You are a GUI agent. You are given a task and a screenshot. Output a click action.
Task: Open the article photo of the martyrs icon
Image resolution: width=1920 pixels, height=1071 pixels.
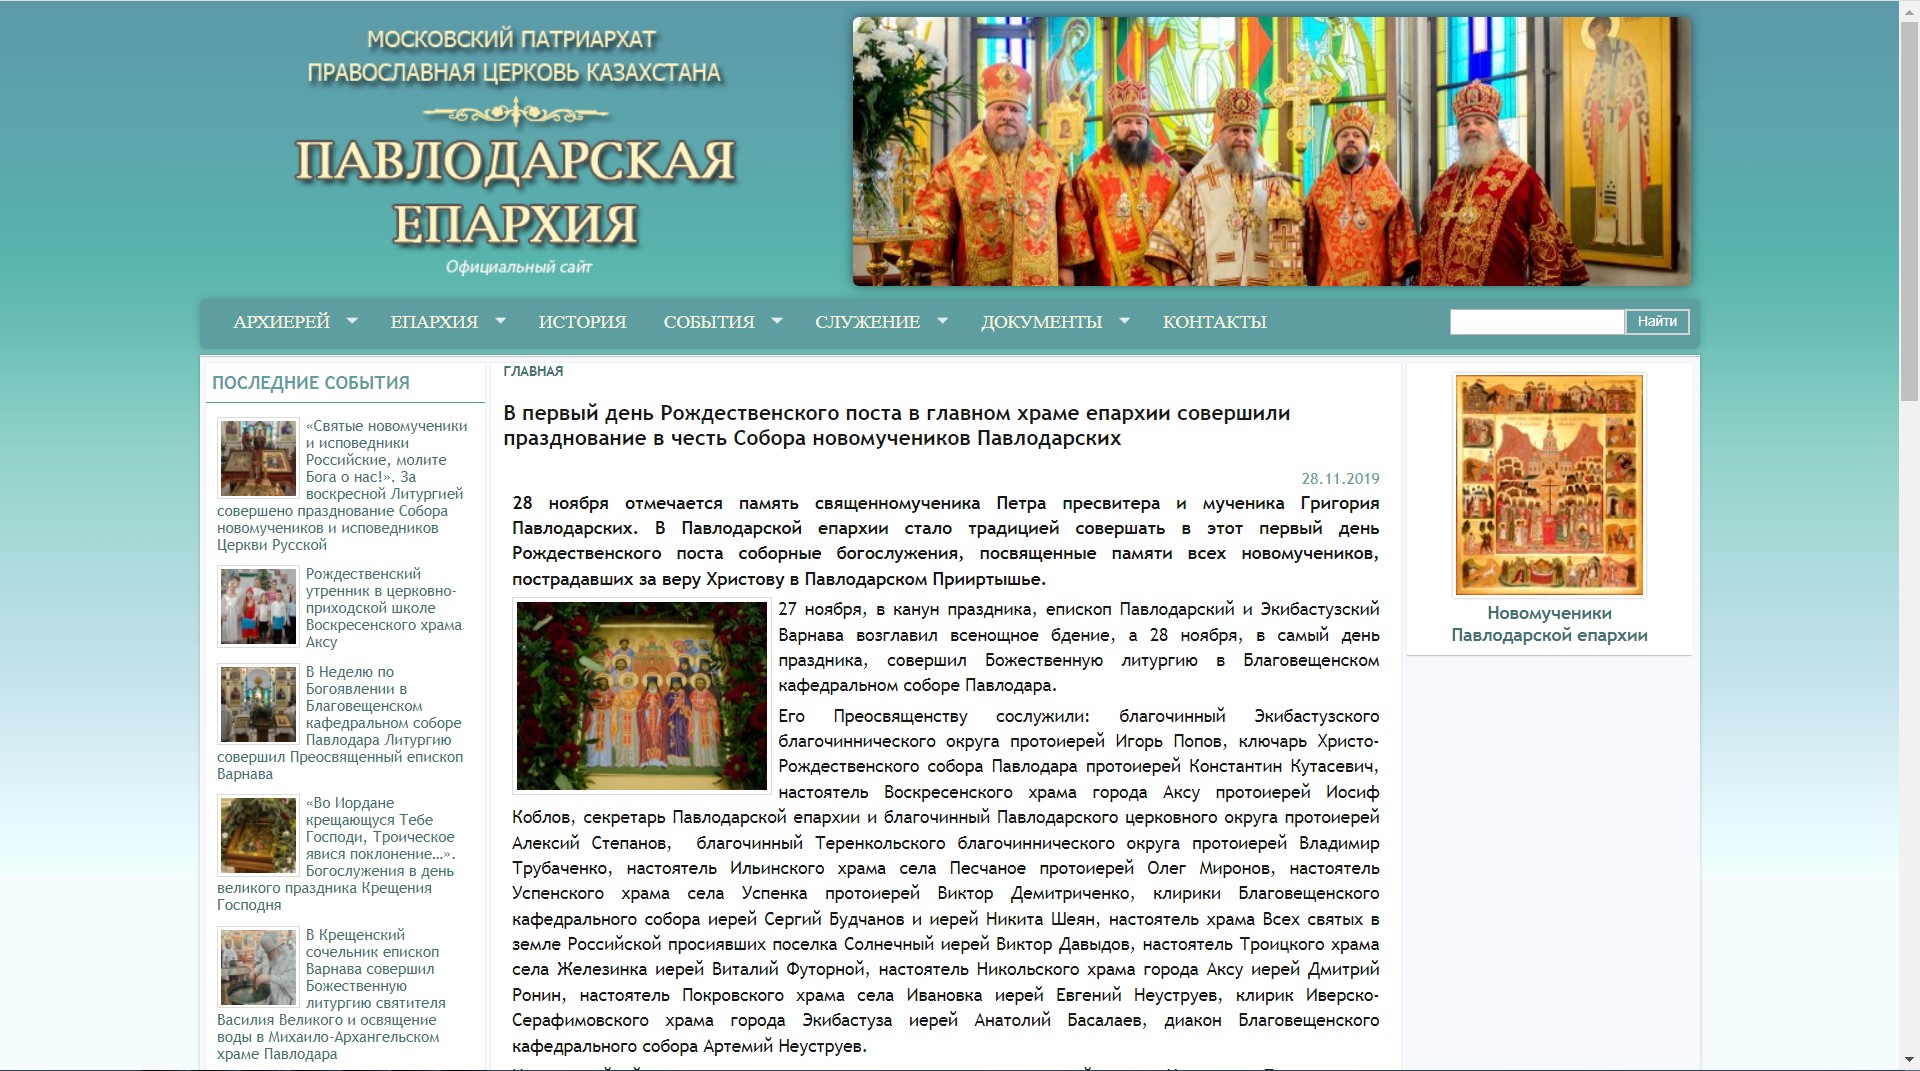coord(641,696)
